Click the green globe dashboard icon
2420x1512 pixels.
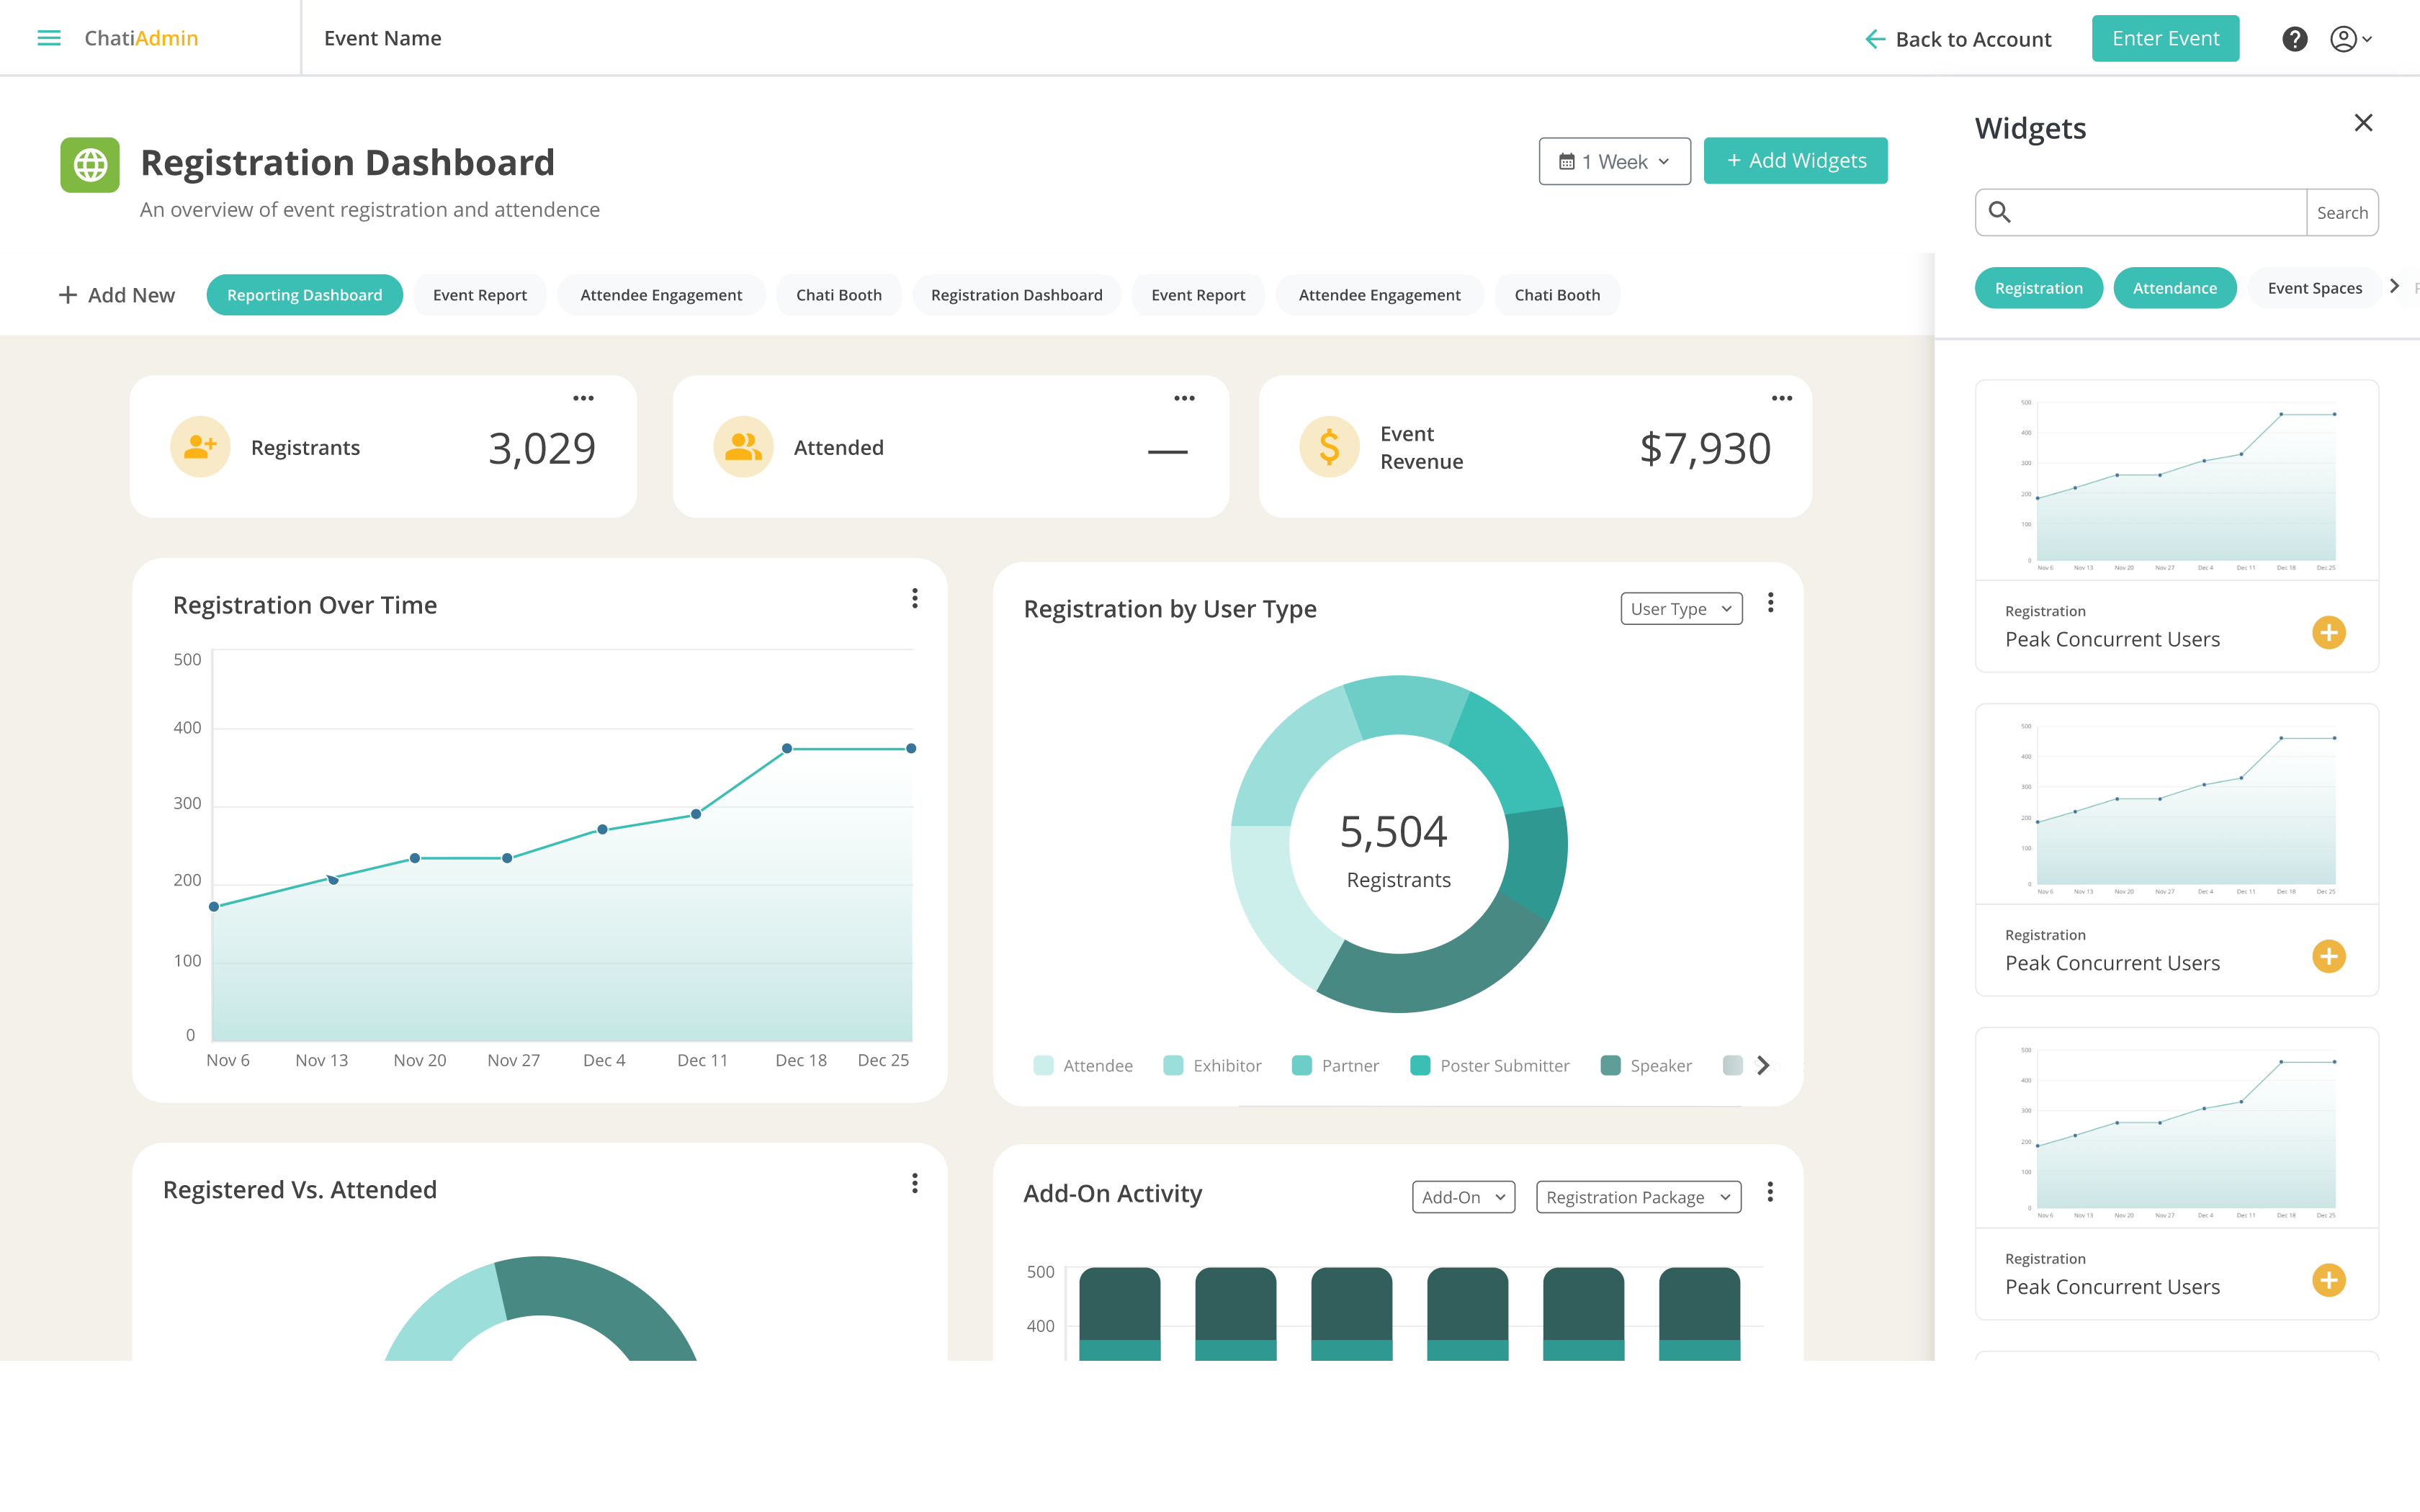[90, 165]
